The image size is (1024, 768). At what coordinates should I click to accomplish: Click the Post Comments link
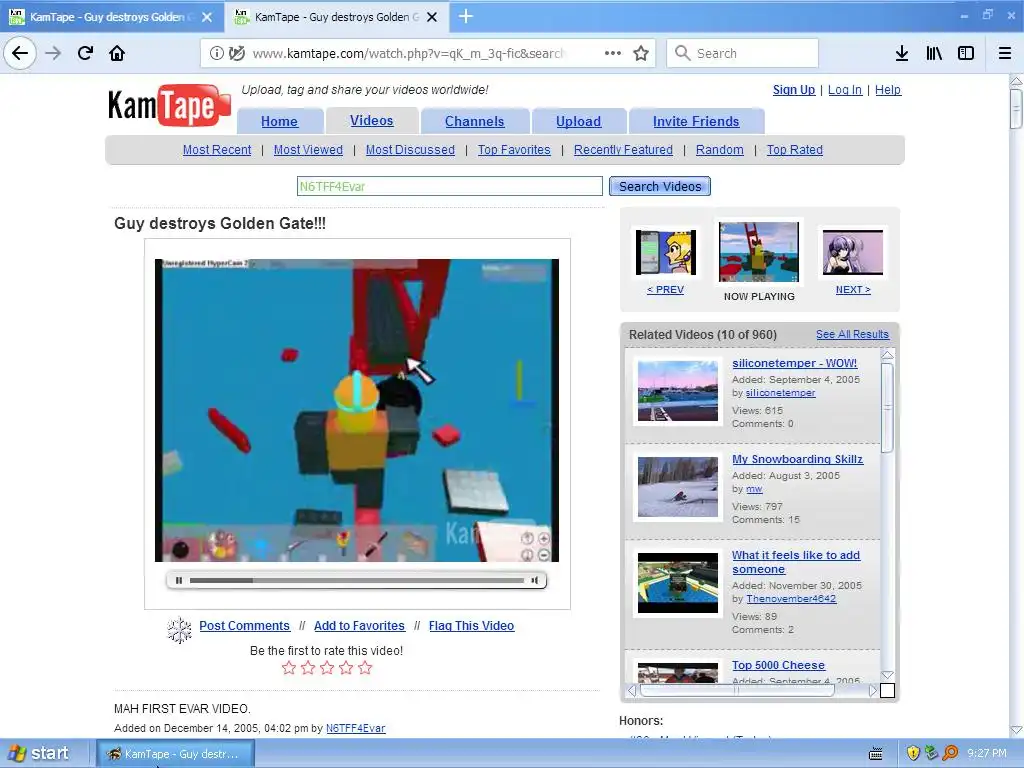tap(244, 626)
